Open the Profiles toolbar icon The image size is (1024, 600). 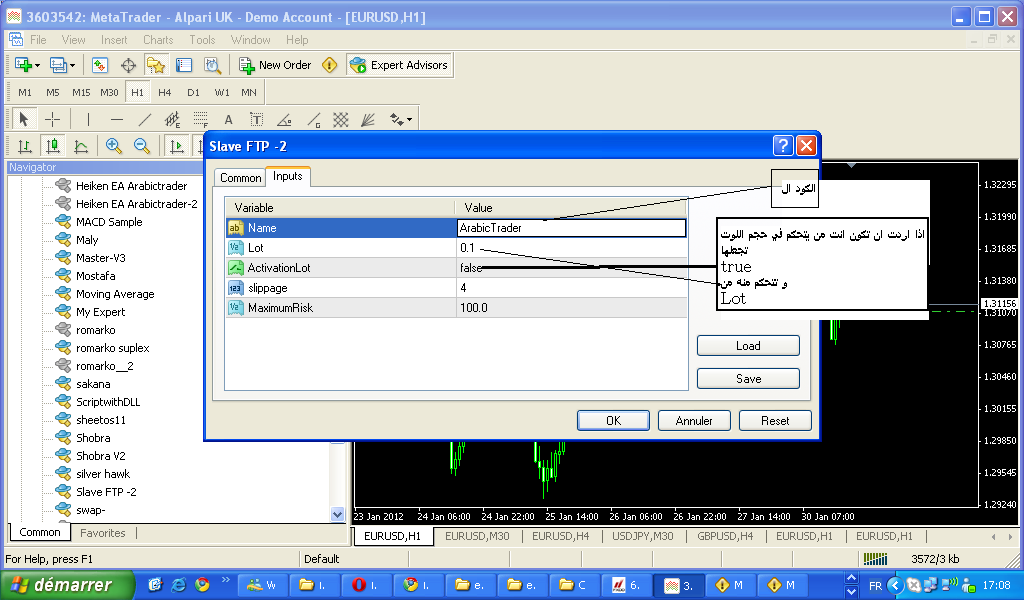point(58,65)
